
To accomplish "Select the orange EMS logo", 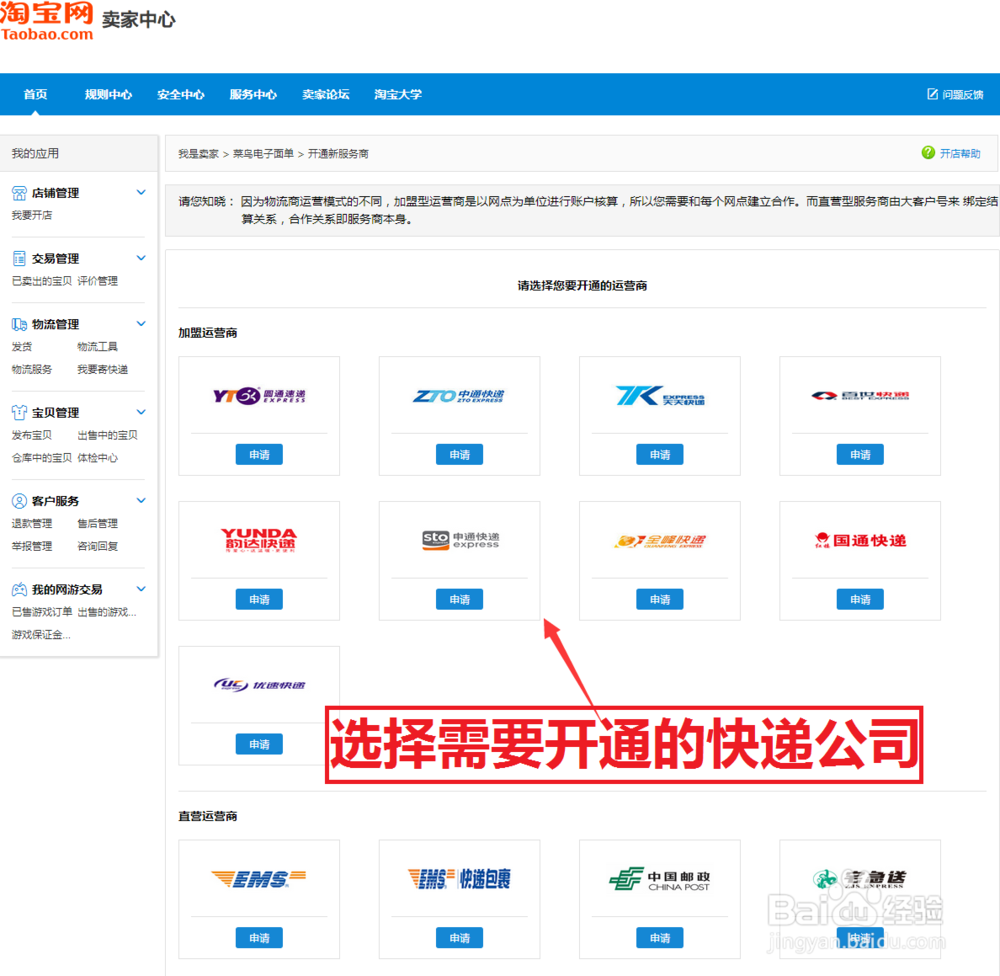I will click(259, 879).
